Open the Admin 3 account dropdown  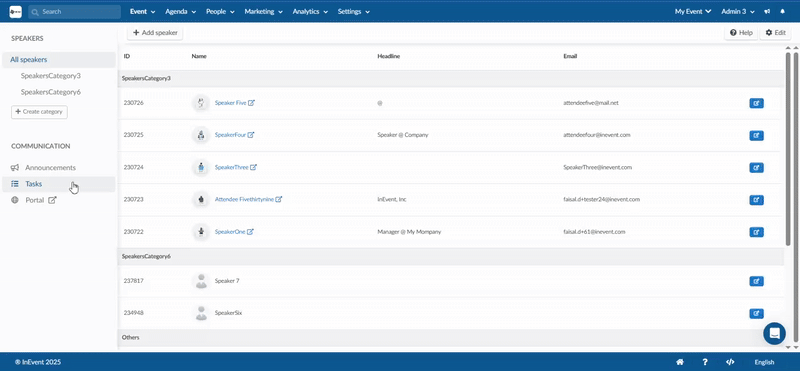coord(739,11)
